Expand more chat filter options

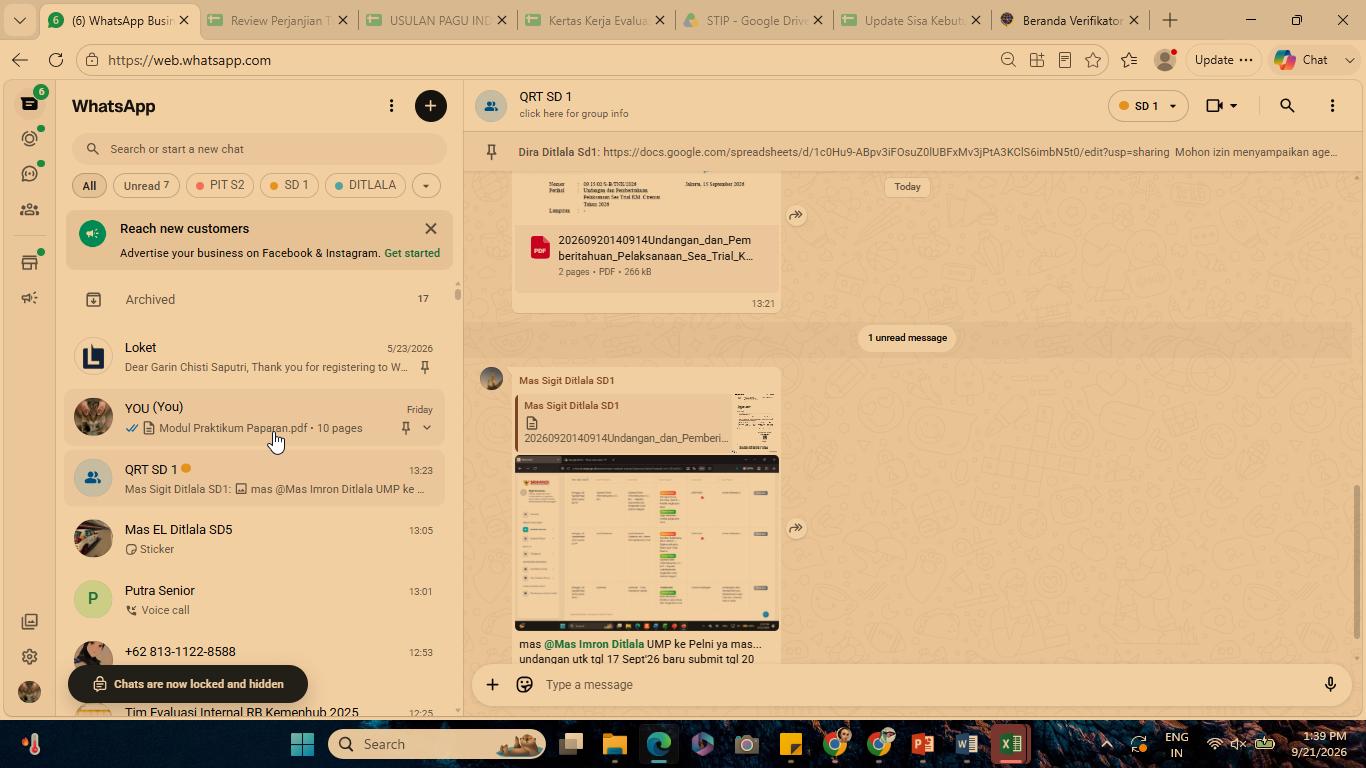coord(426,186)
